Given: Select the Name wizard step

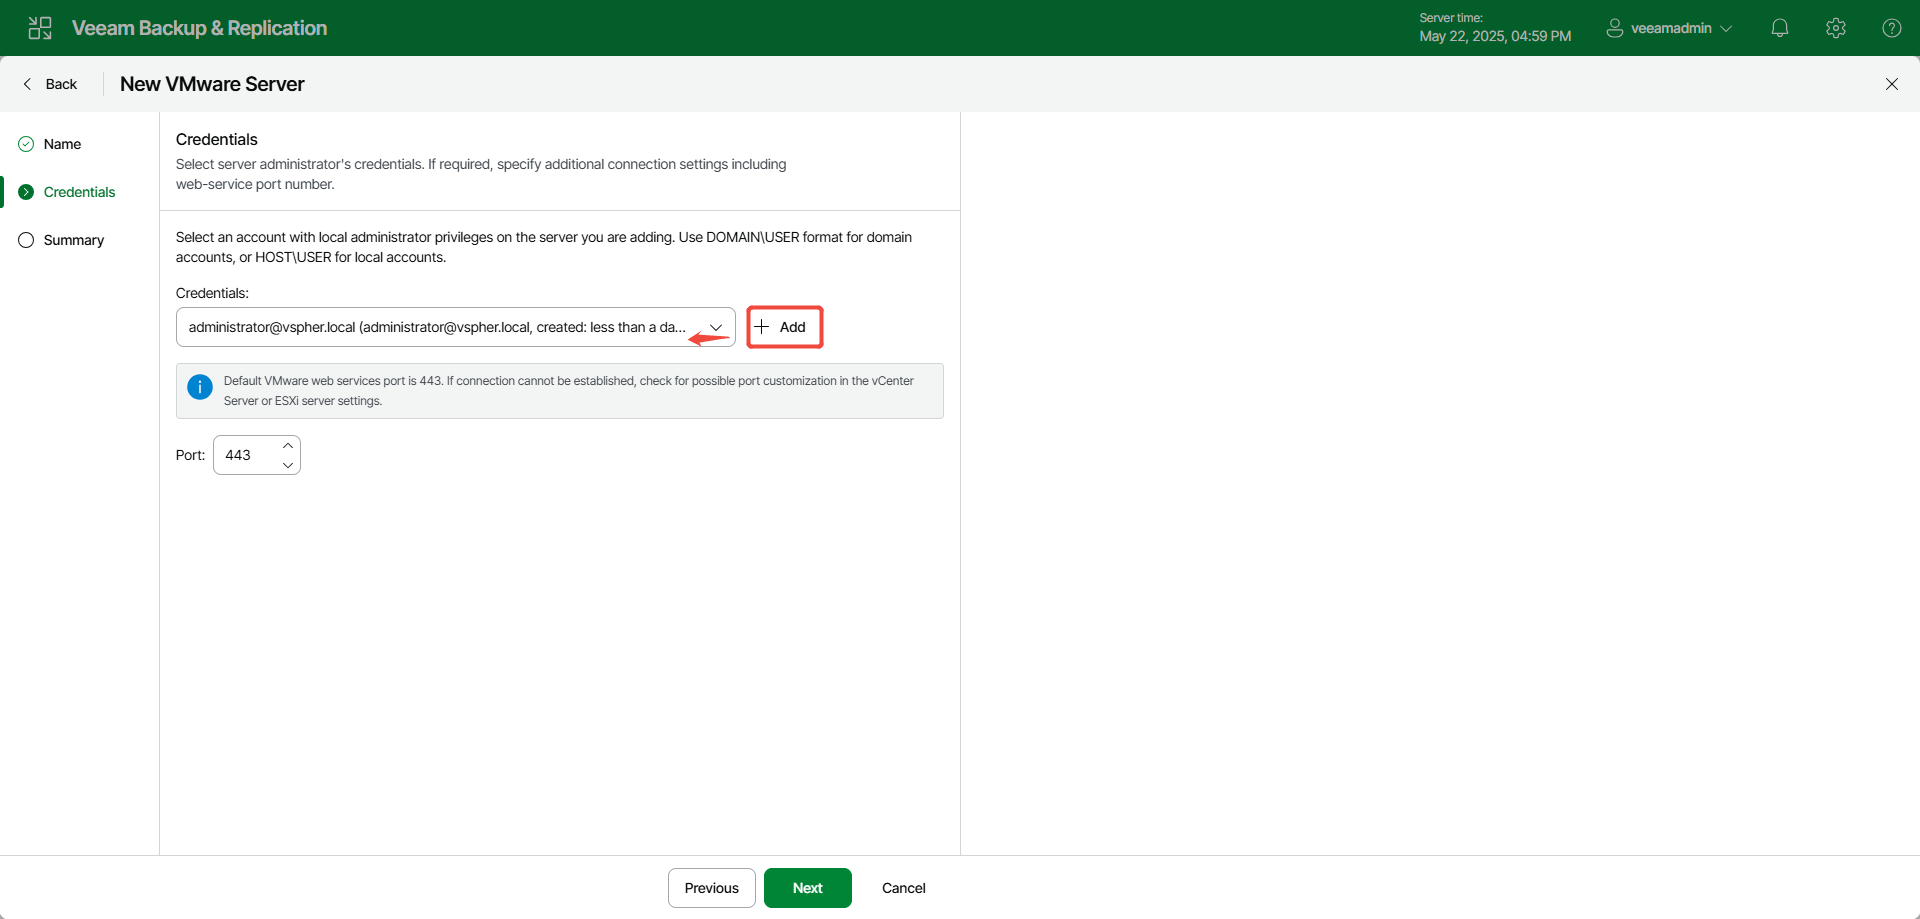Looking at the screenshot, I should coord(62,144).
